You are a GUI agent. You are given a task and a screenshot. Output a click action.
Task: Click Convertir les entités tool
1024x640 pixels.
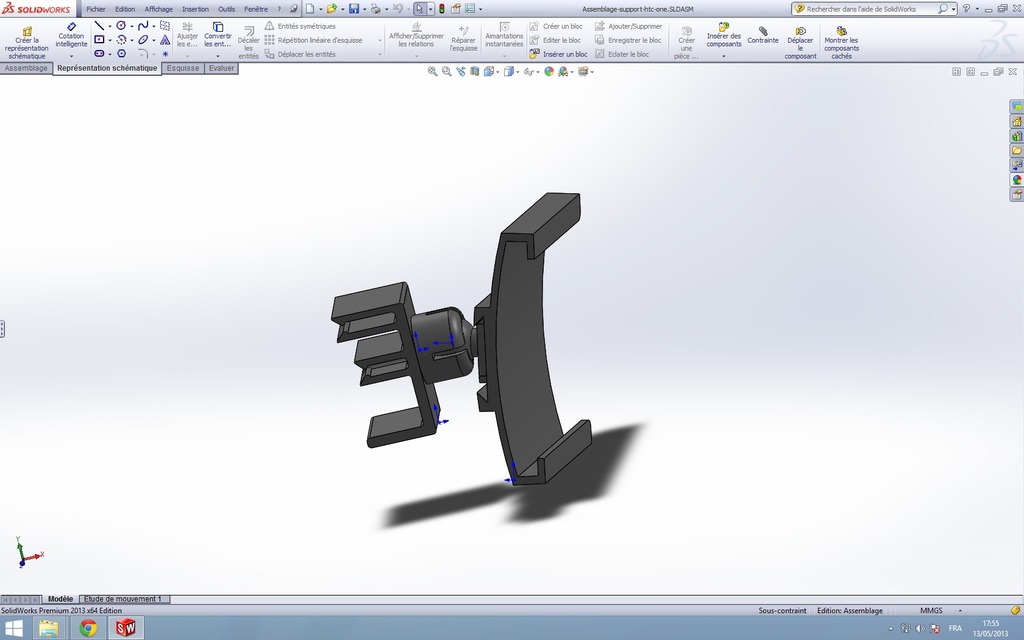(217, 35)
